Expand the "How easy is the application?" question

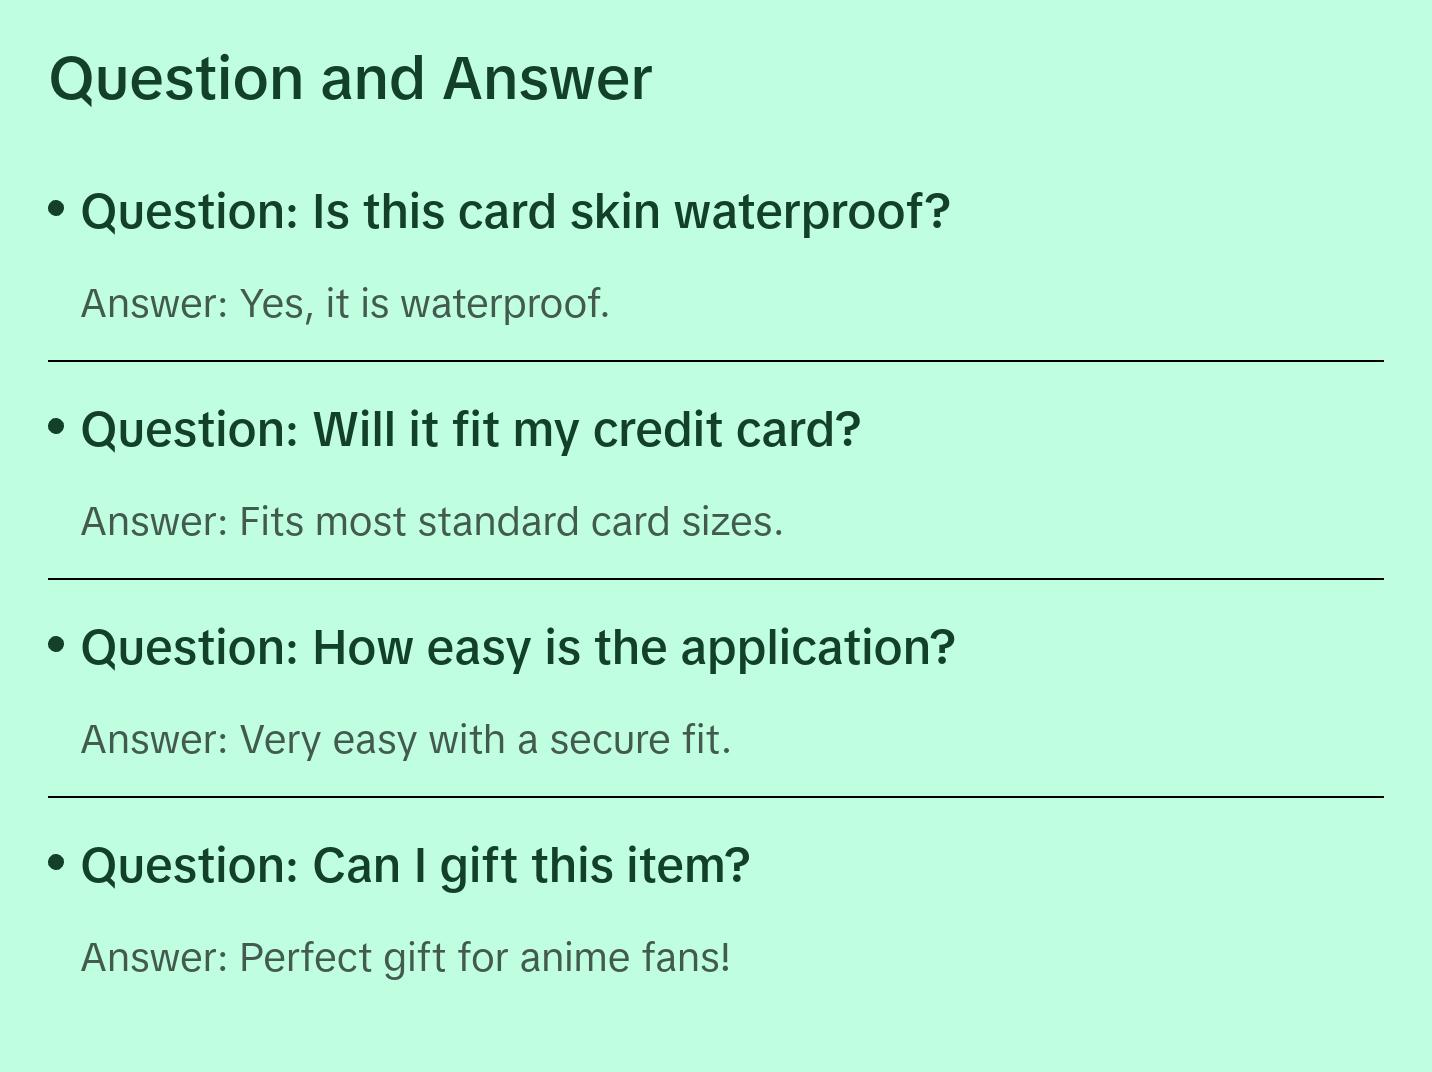[633, 648]
